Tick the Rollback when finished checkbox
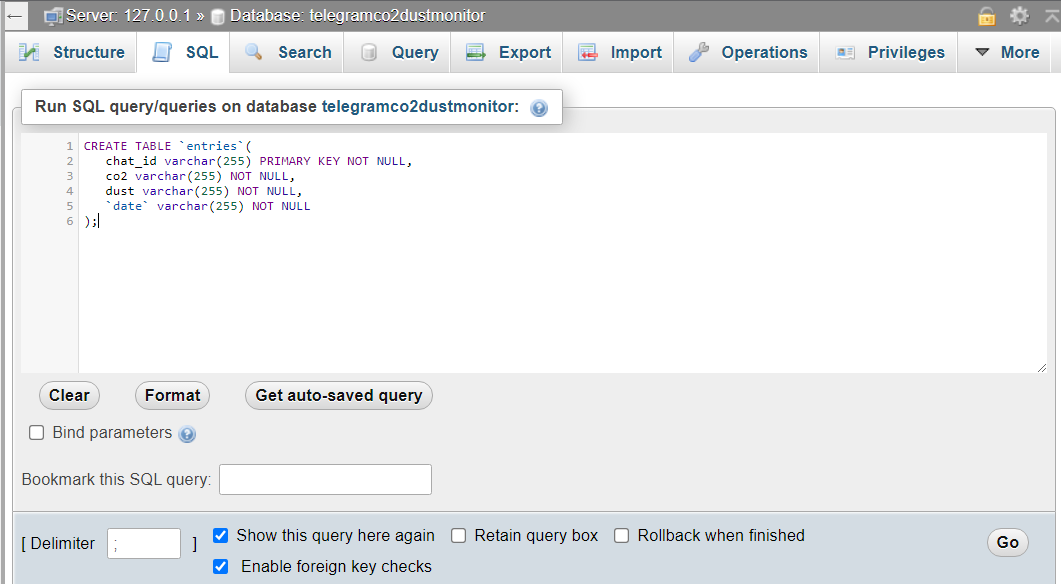This screenshot has width=1061, height=584. click(621, 536)
